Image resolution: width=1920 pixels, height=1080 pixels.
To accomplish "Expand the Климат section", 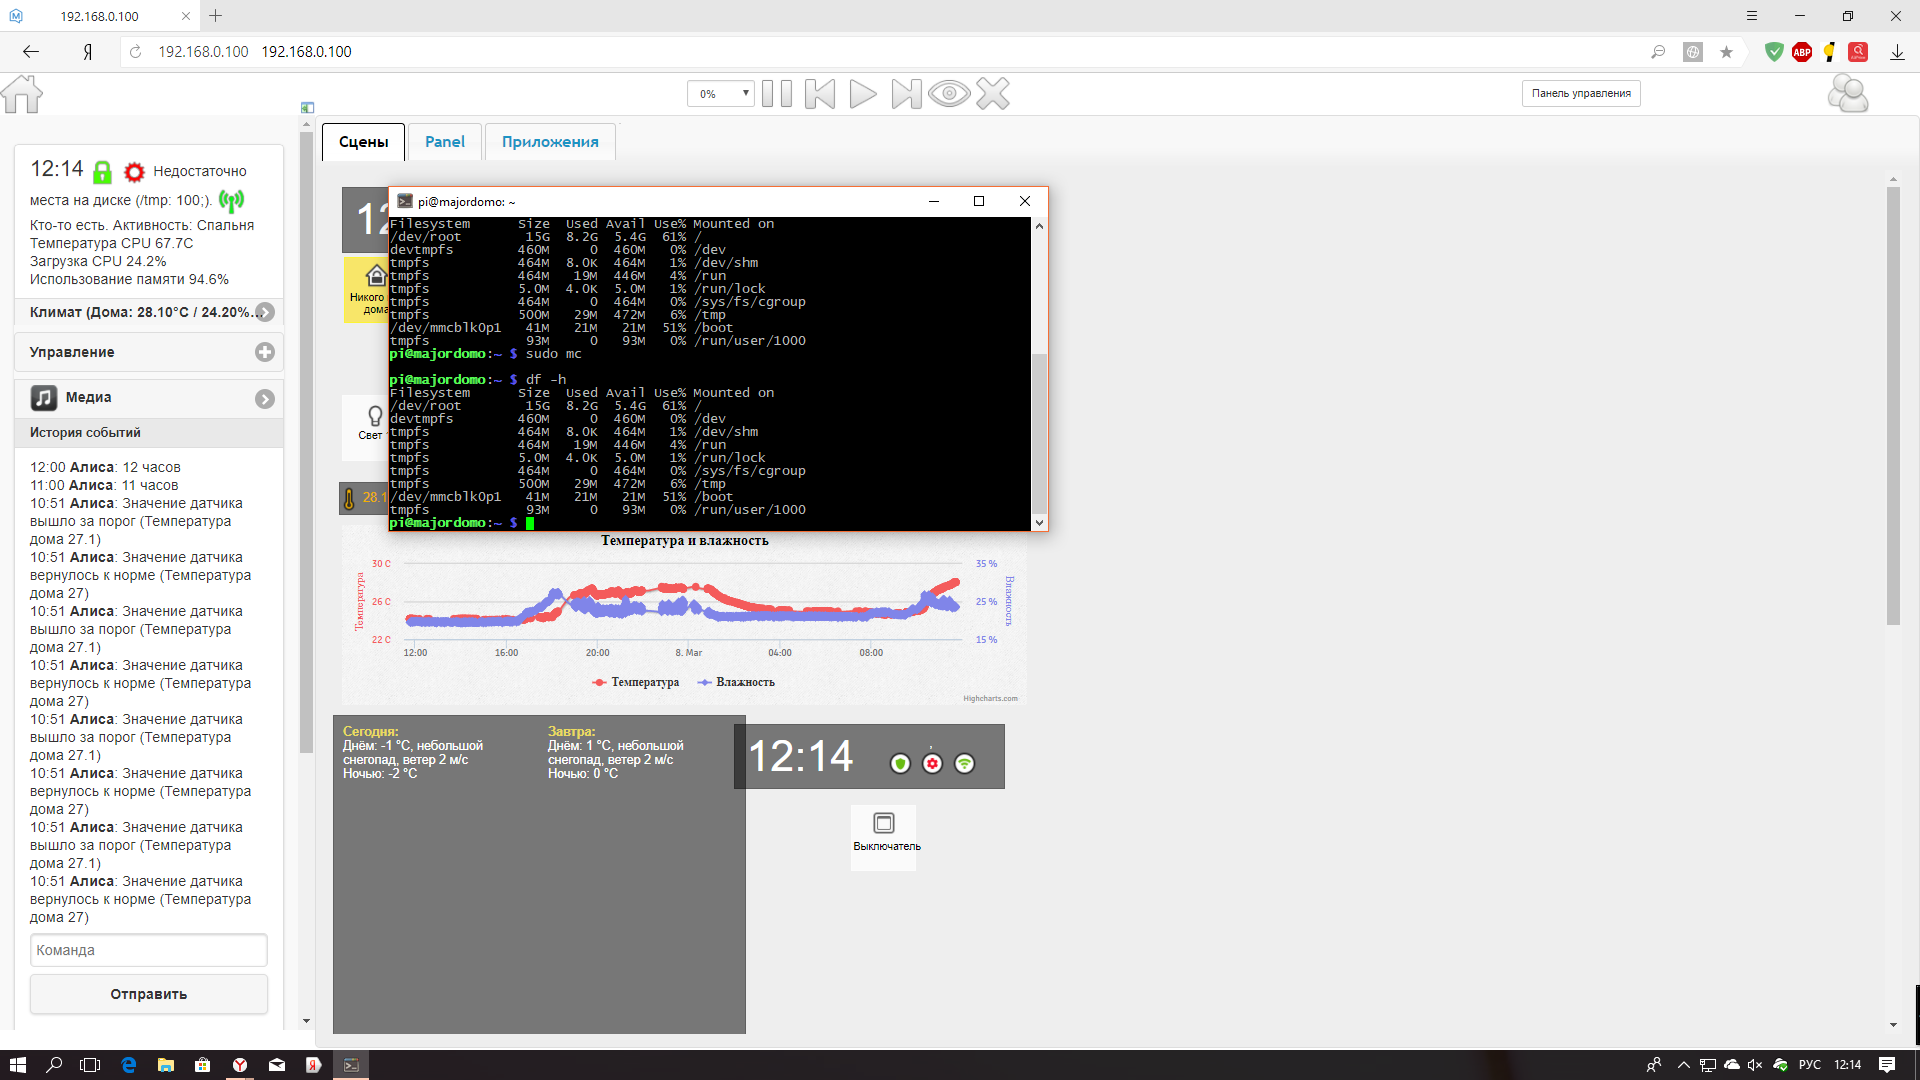I will [x=264, y=312].
